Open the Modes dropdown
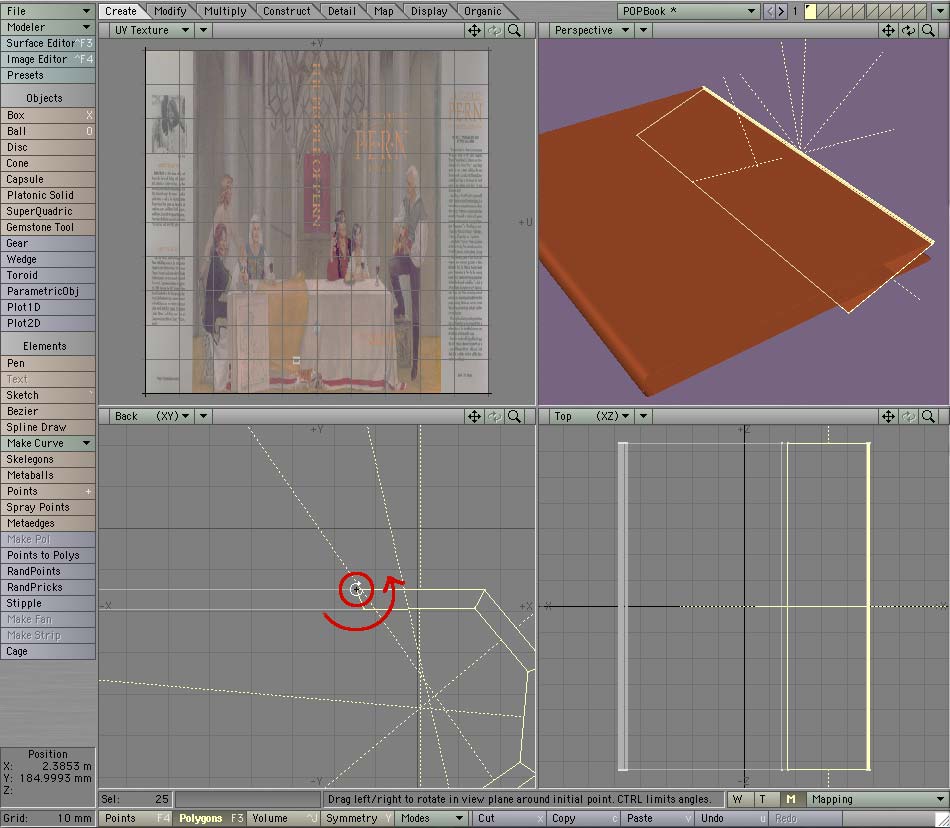Screen dimensions: 950x828 point(432,818)
